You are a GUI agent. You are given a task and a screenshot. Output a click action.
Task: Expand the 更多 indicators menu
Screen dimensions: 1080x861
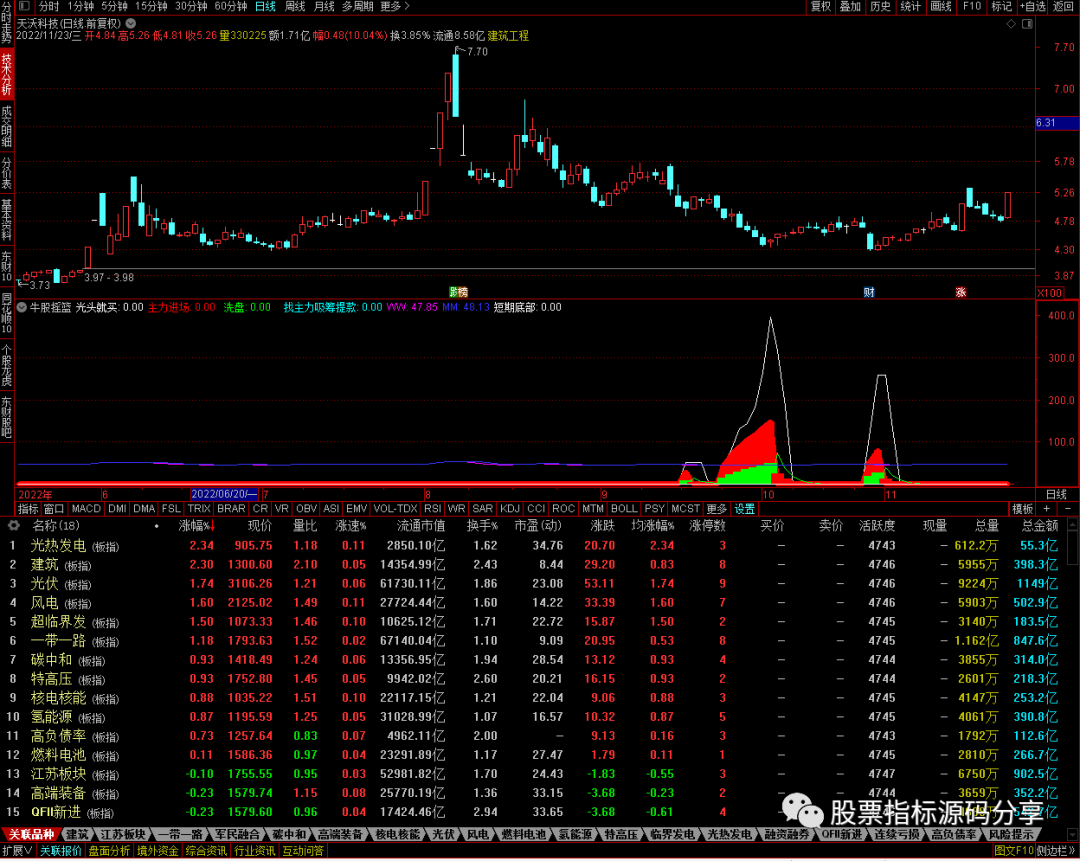pyautogui.click(x=716, y=508)
